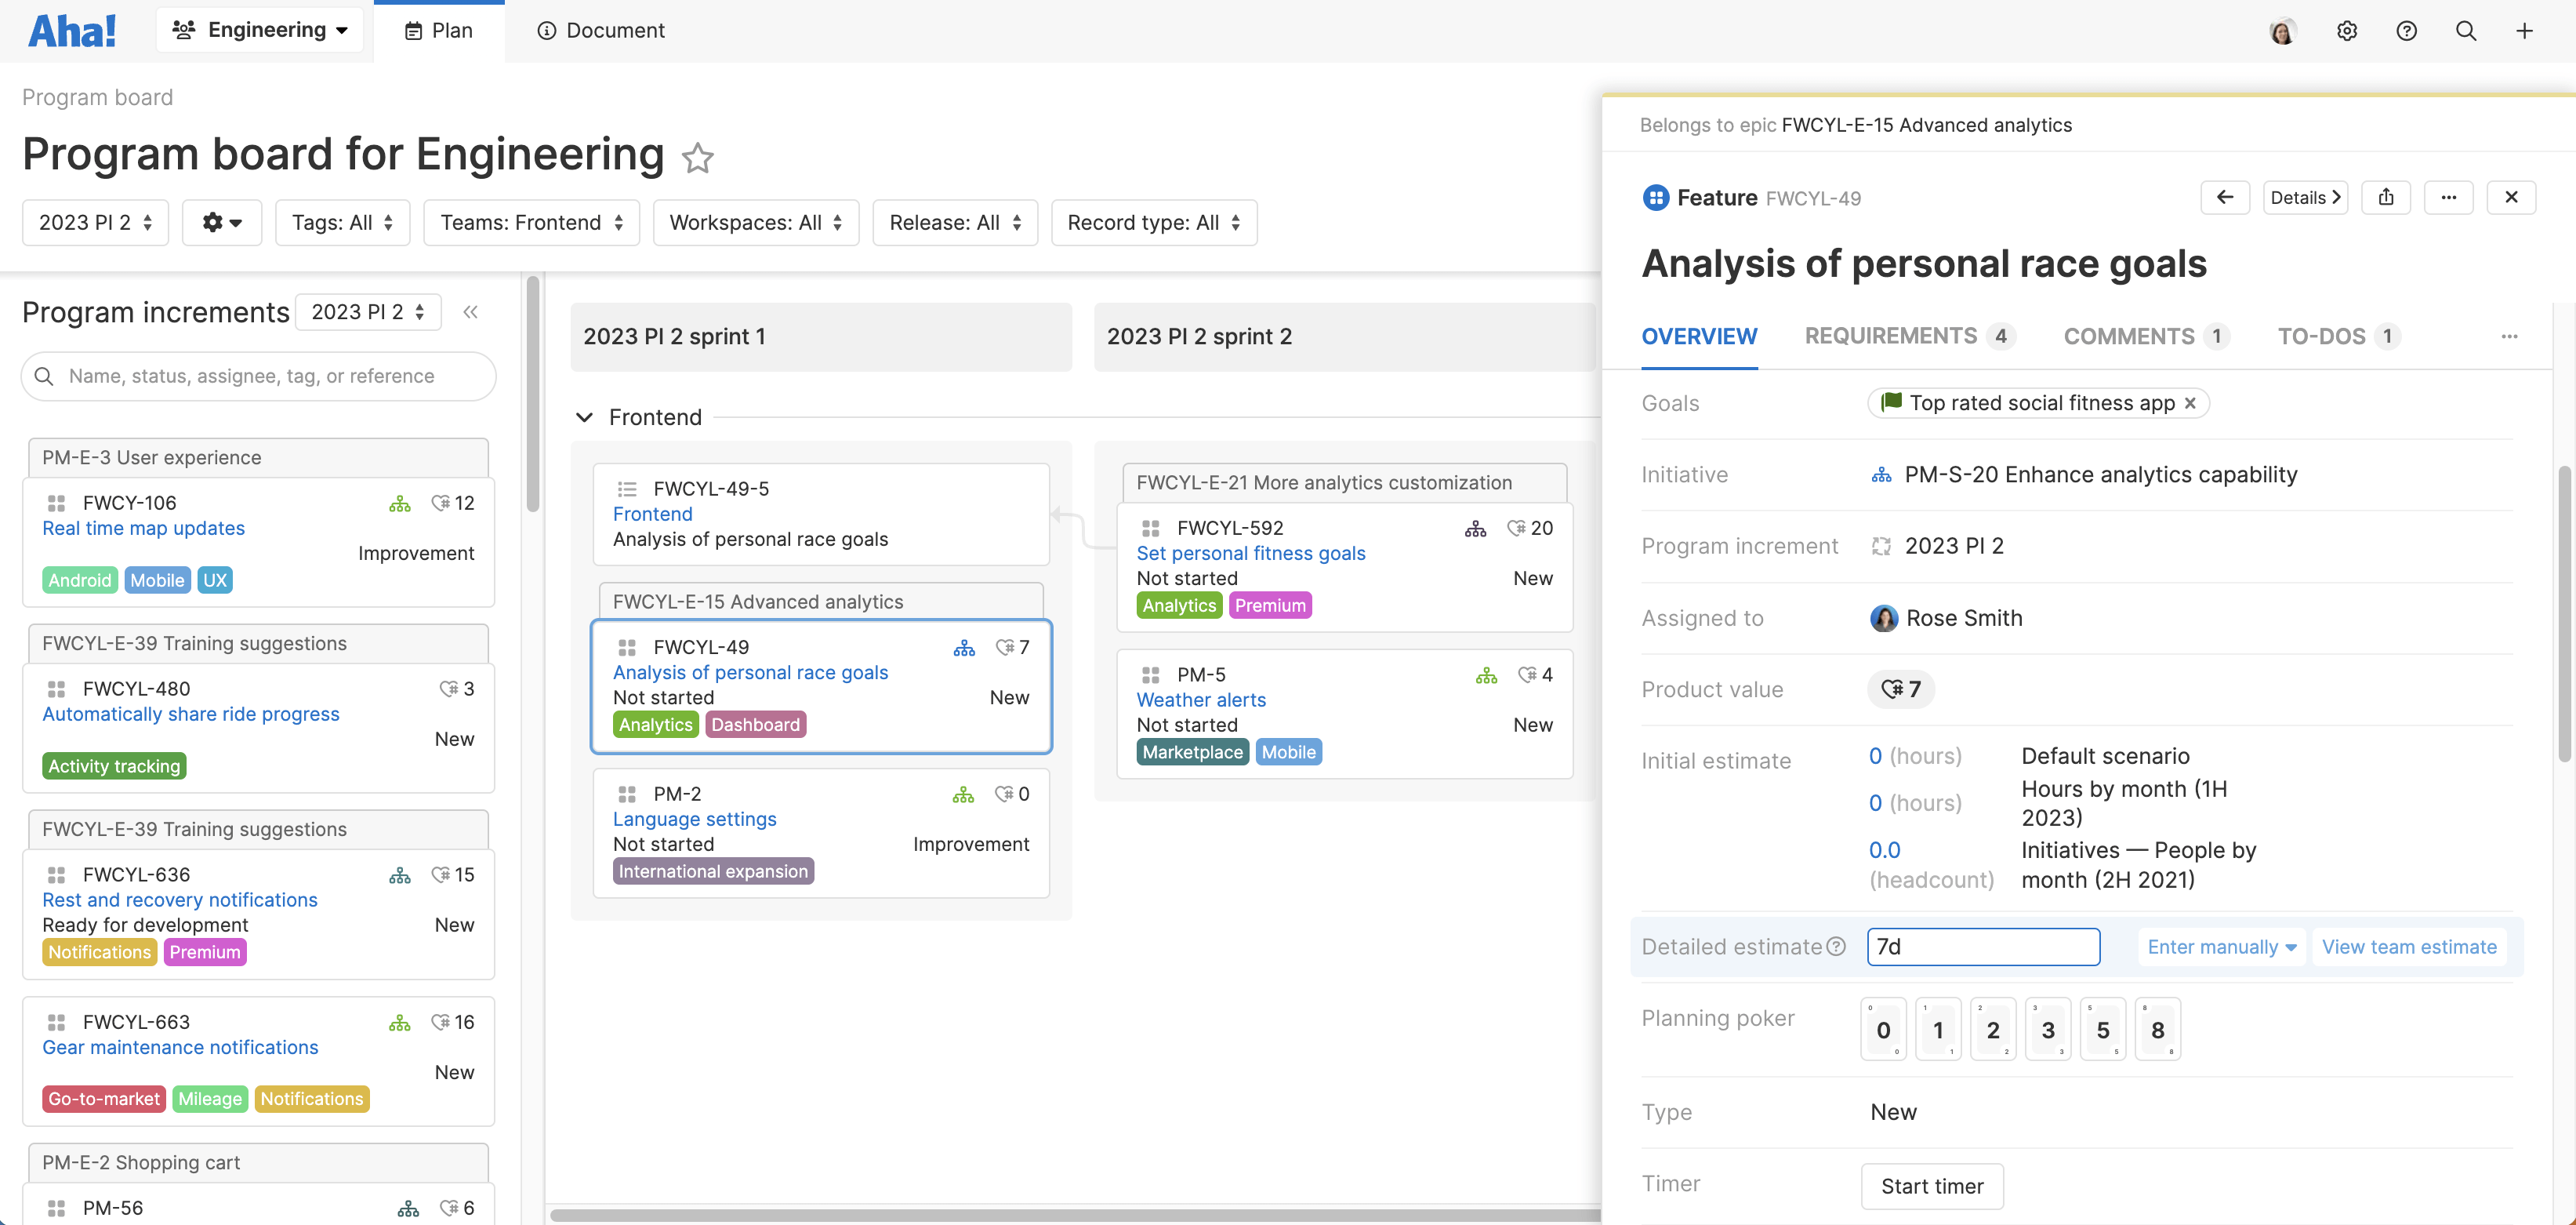This screenshot has width=2576, height=1225.
Task: Open the Enter manually dropdown
Action: [x=2221, y=946]
